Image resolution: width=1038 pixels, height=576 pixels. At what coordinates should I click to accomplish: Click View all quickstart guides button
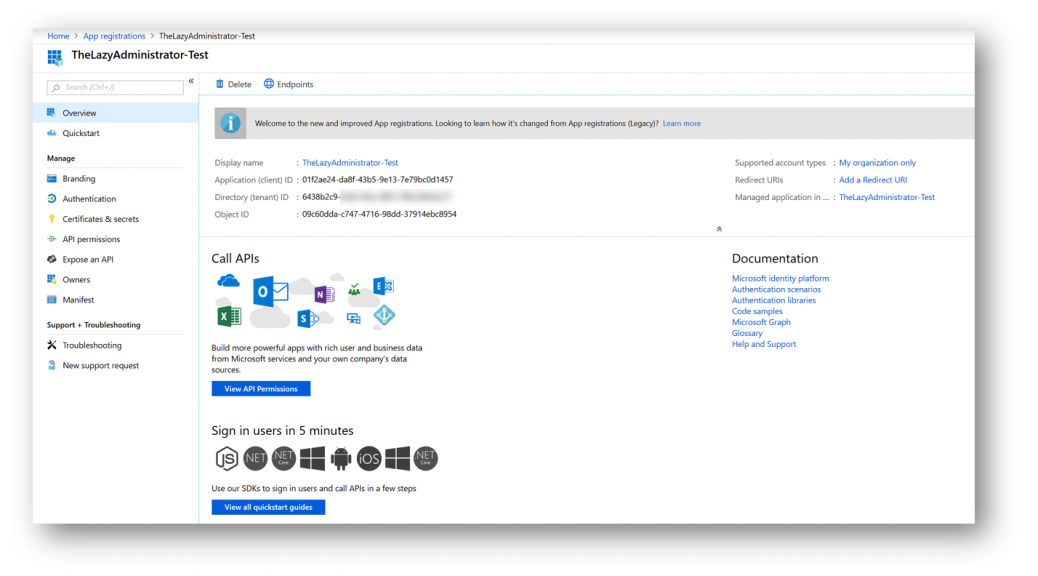268,507
